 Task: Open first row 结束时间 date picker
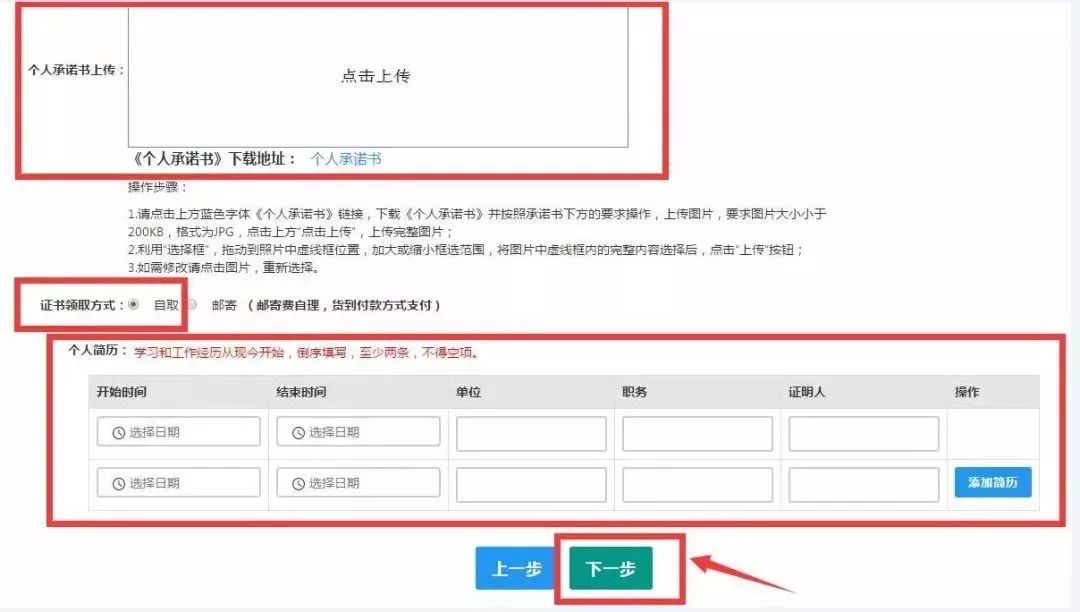(x=358, y=432)
